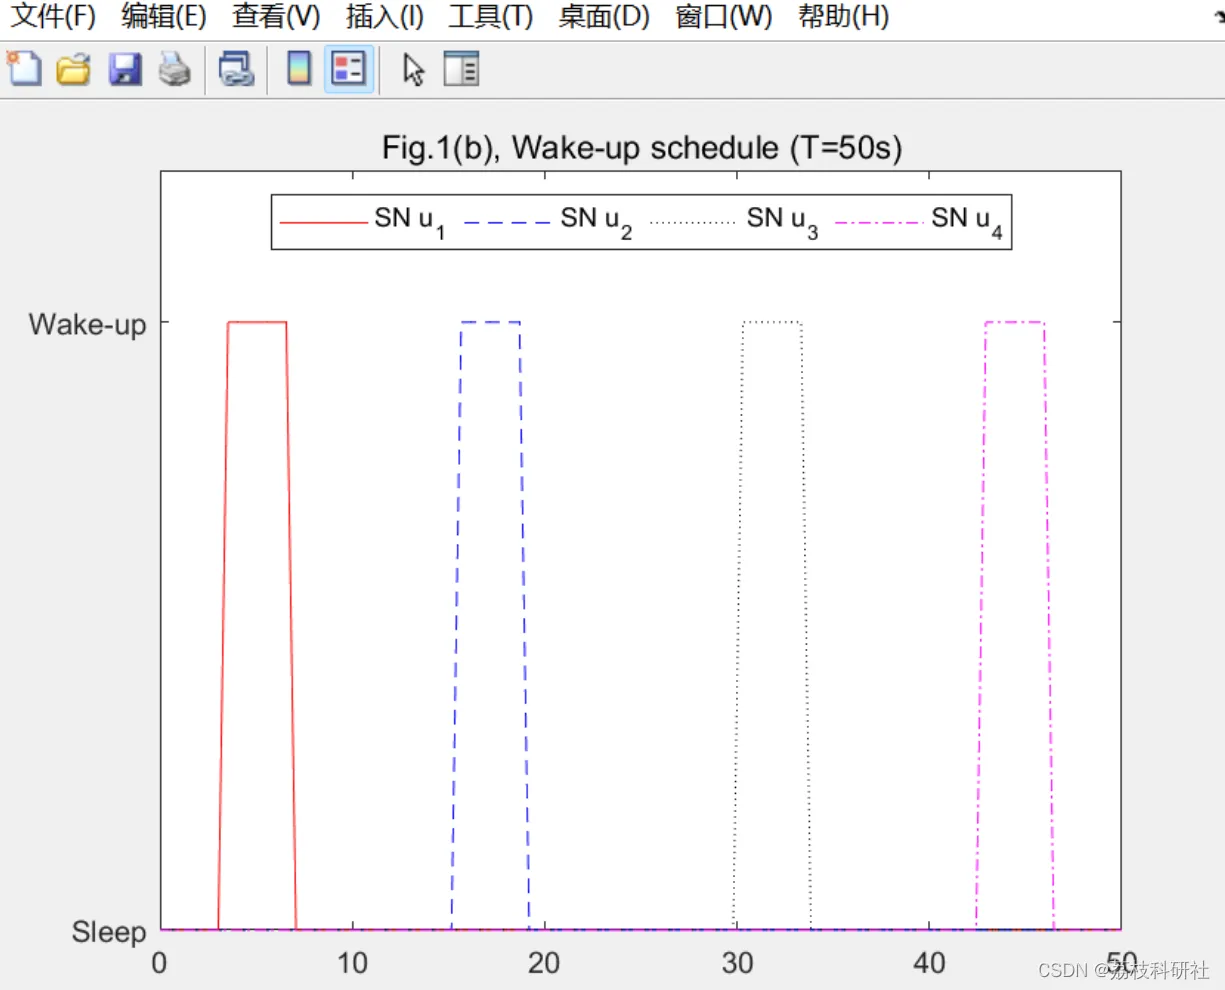Select the magenta dash-dot SN u4 pulse
This screenshot has width=1225, height=990.
(x=1014, y=322)
